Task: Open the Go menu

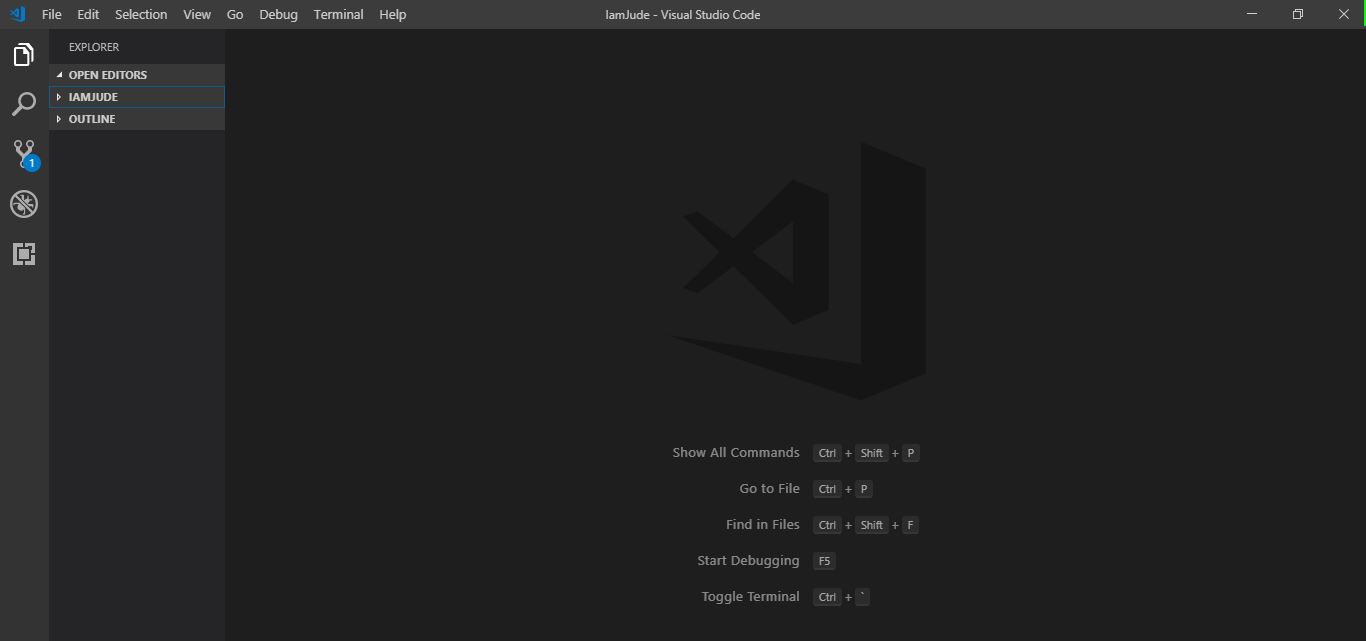Action: coord(235,14)
